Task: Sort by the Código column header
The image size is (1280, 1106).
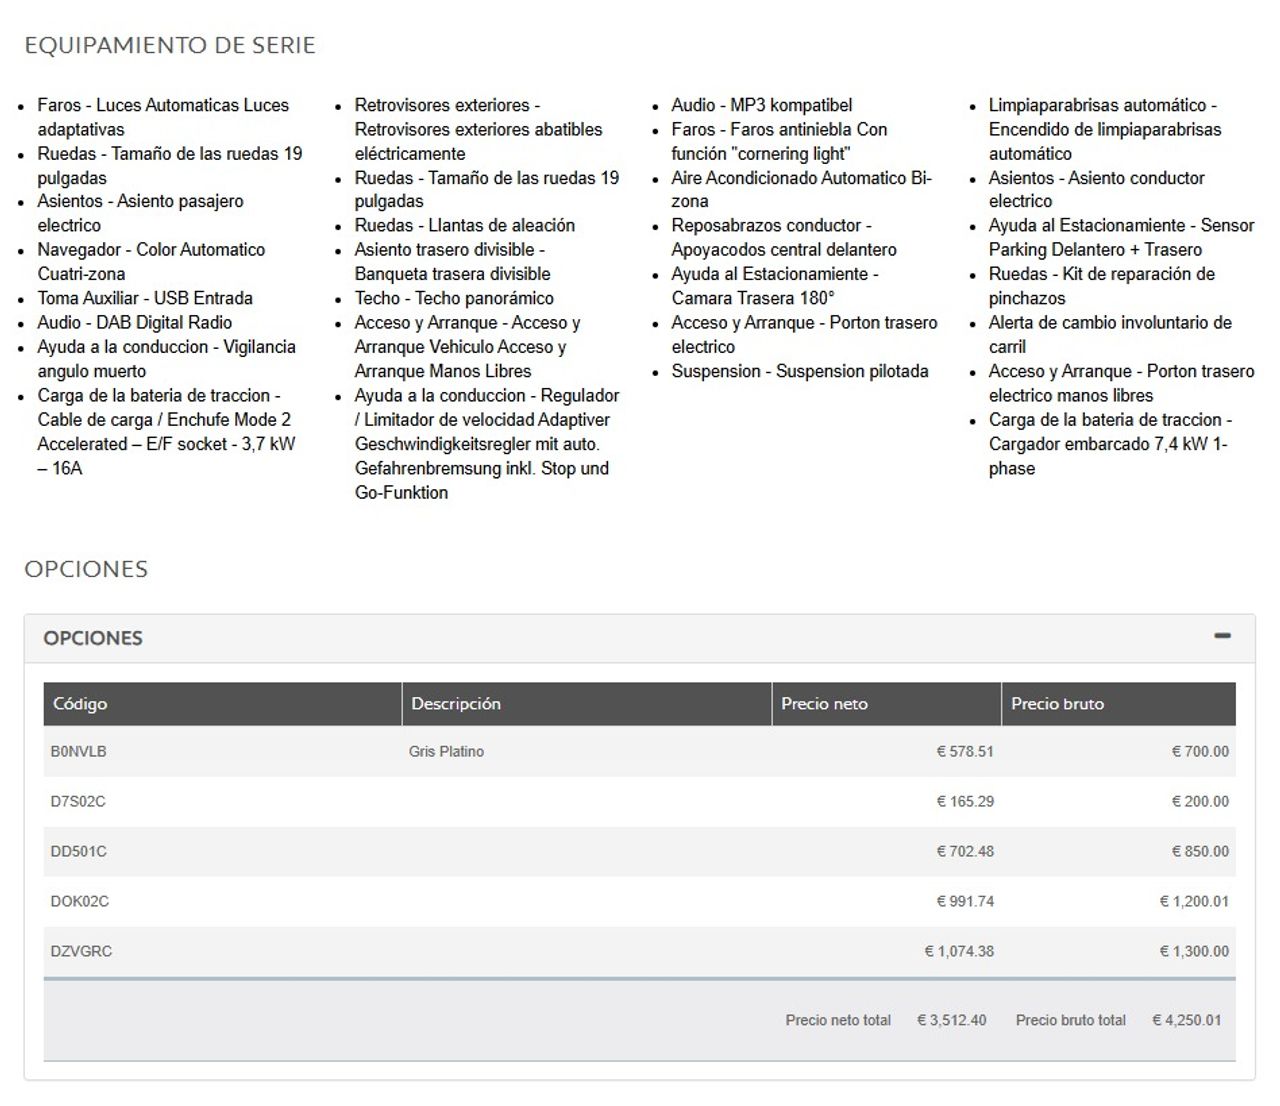Action: tap(80, 704)
